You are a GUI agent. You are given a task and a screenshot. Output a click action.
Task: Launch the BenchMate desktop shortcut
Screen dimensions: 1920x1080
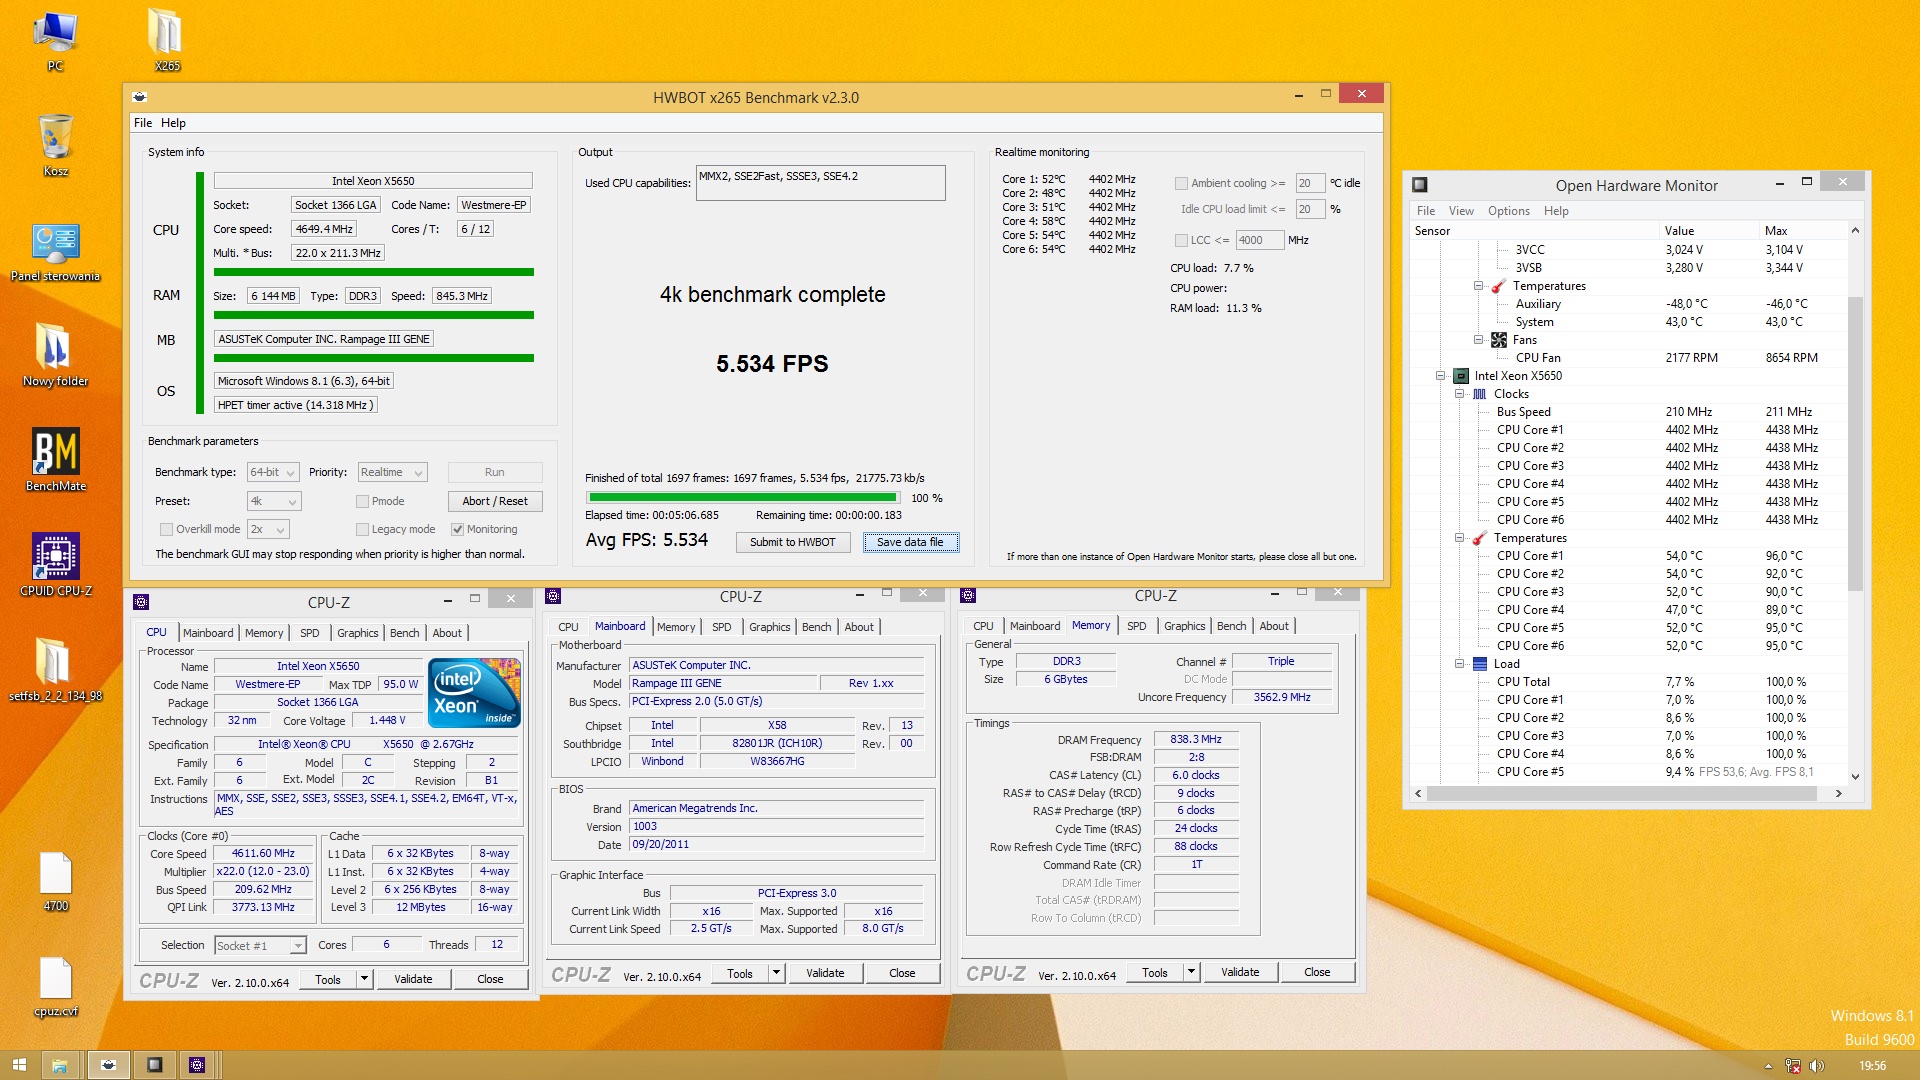point(56,460)
